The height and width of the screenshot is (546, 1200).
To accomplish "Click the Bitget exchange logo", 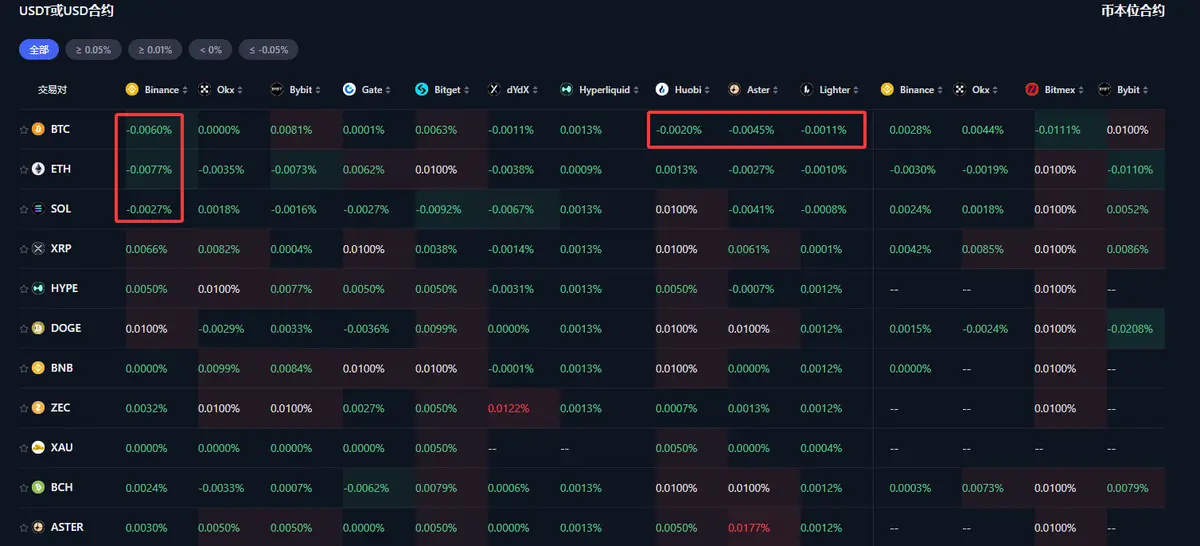I will [422, 90].
